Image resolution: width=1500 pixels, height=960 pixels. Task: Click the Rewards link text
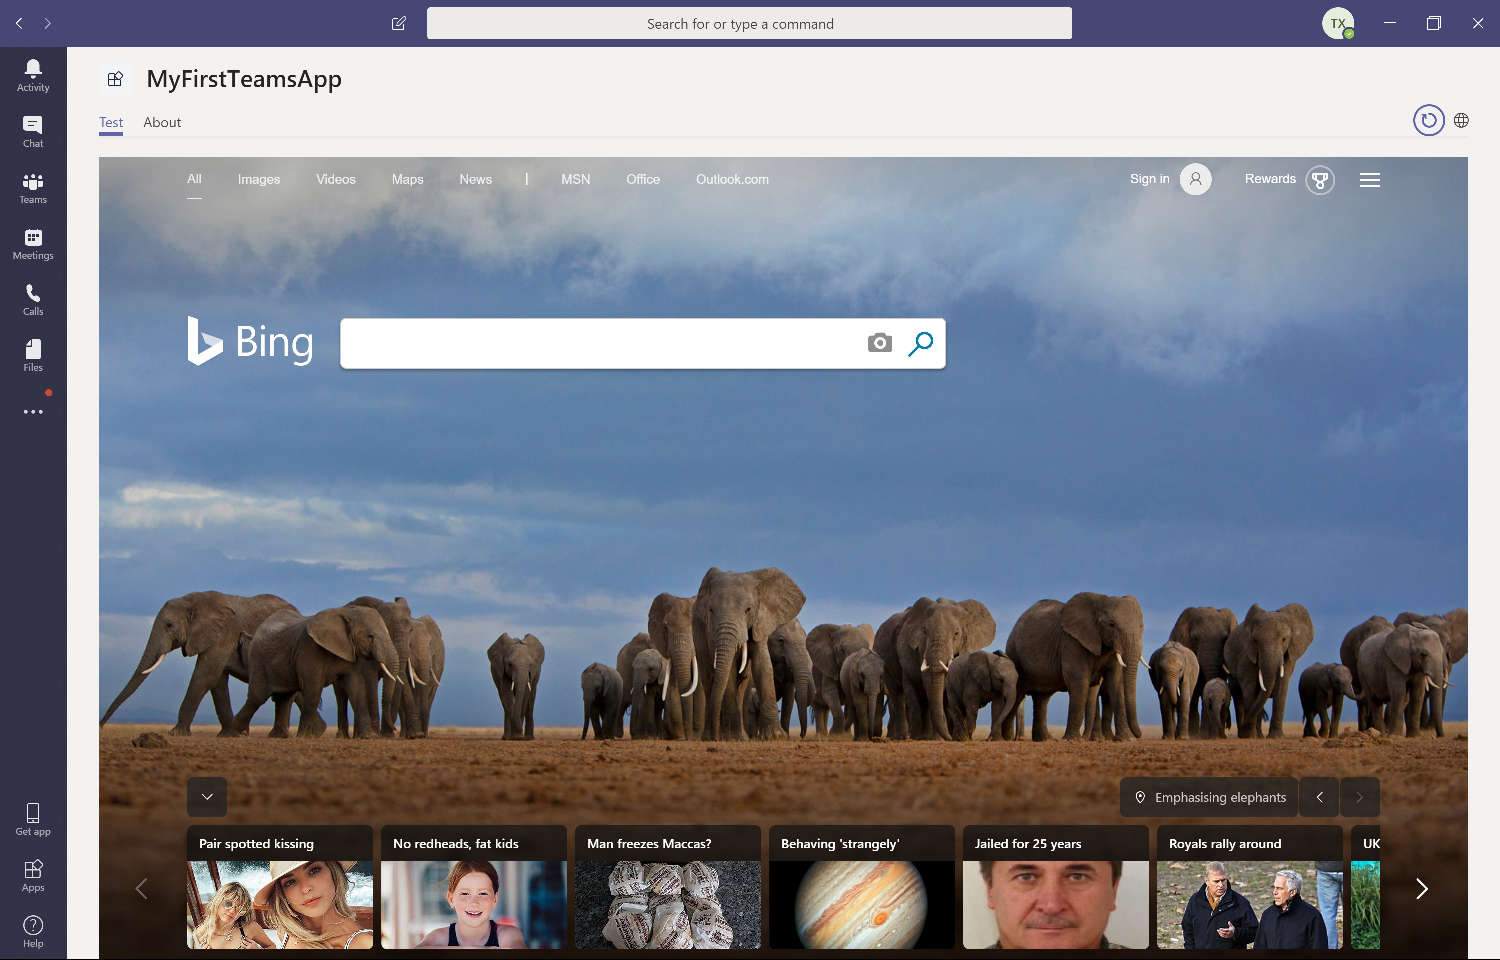point(1270,179)
